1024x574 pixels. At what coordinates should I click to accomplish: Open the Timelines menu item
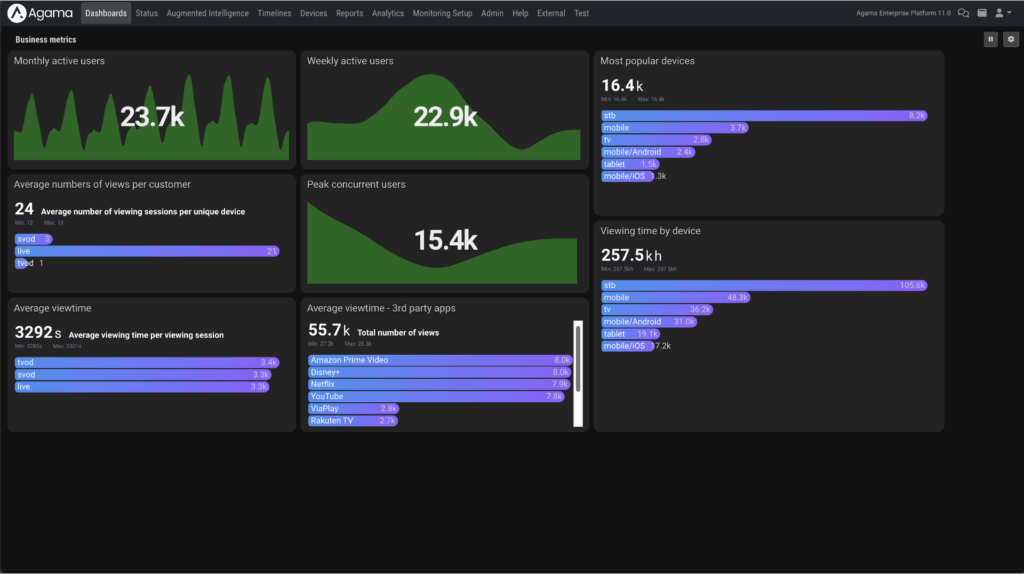(274, 13)
